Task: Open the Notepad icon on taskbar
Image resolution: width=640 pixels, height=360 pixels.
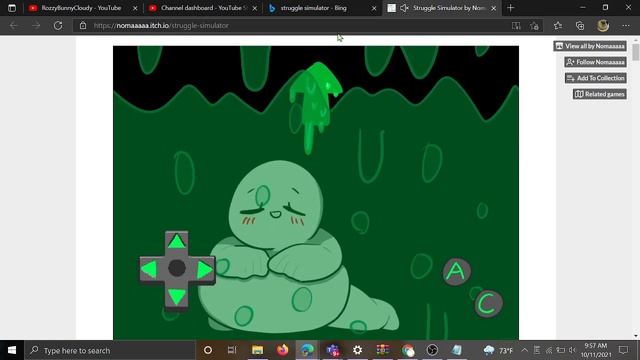Action: coord(457,350)
